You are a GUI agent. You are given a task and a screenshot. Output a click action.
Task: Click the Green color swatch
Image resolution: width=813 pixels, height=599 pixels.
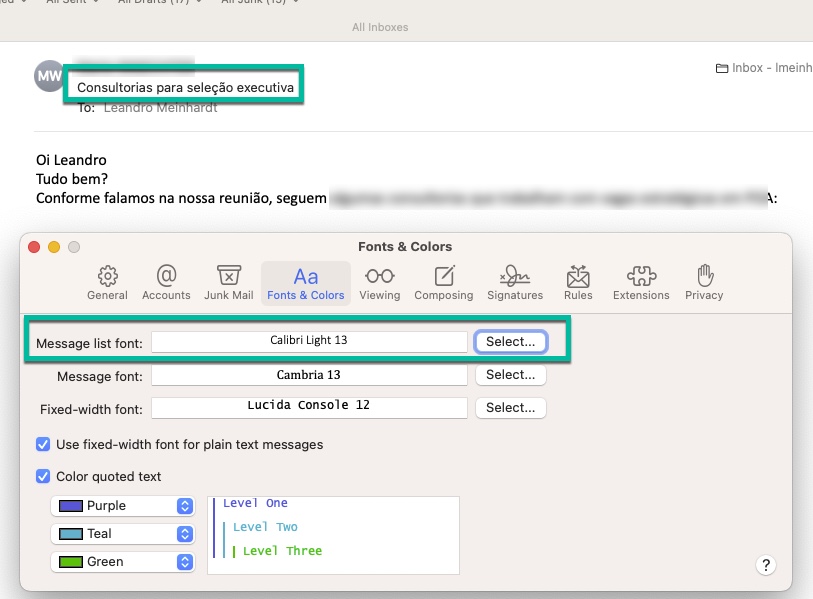click(71, 562)
